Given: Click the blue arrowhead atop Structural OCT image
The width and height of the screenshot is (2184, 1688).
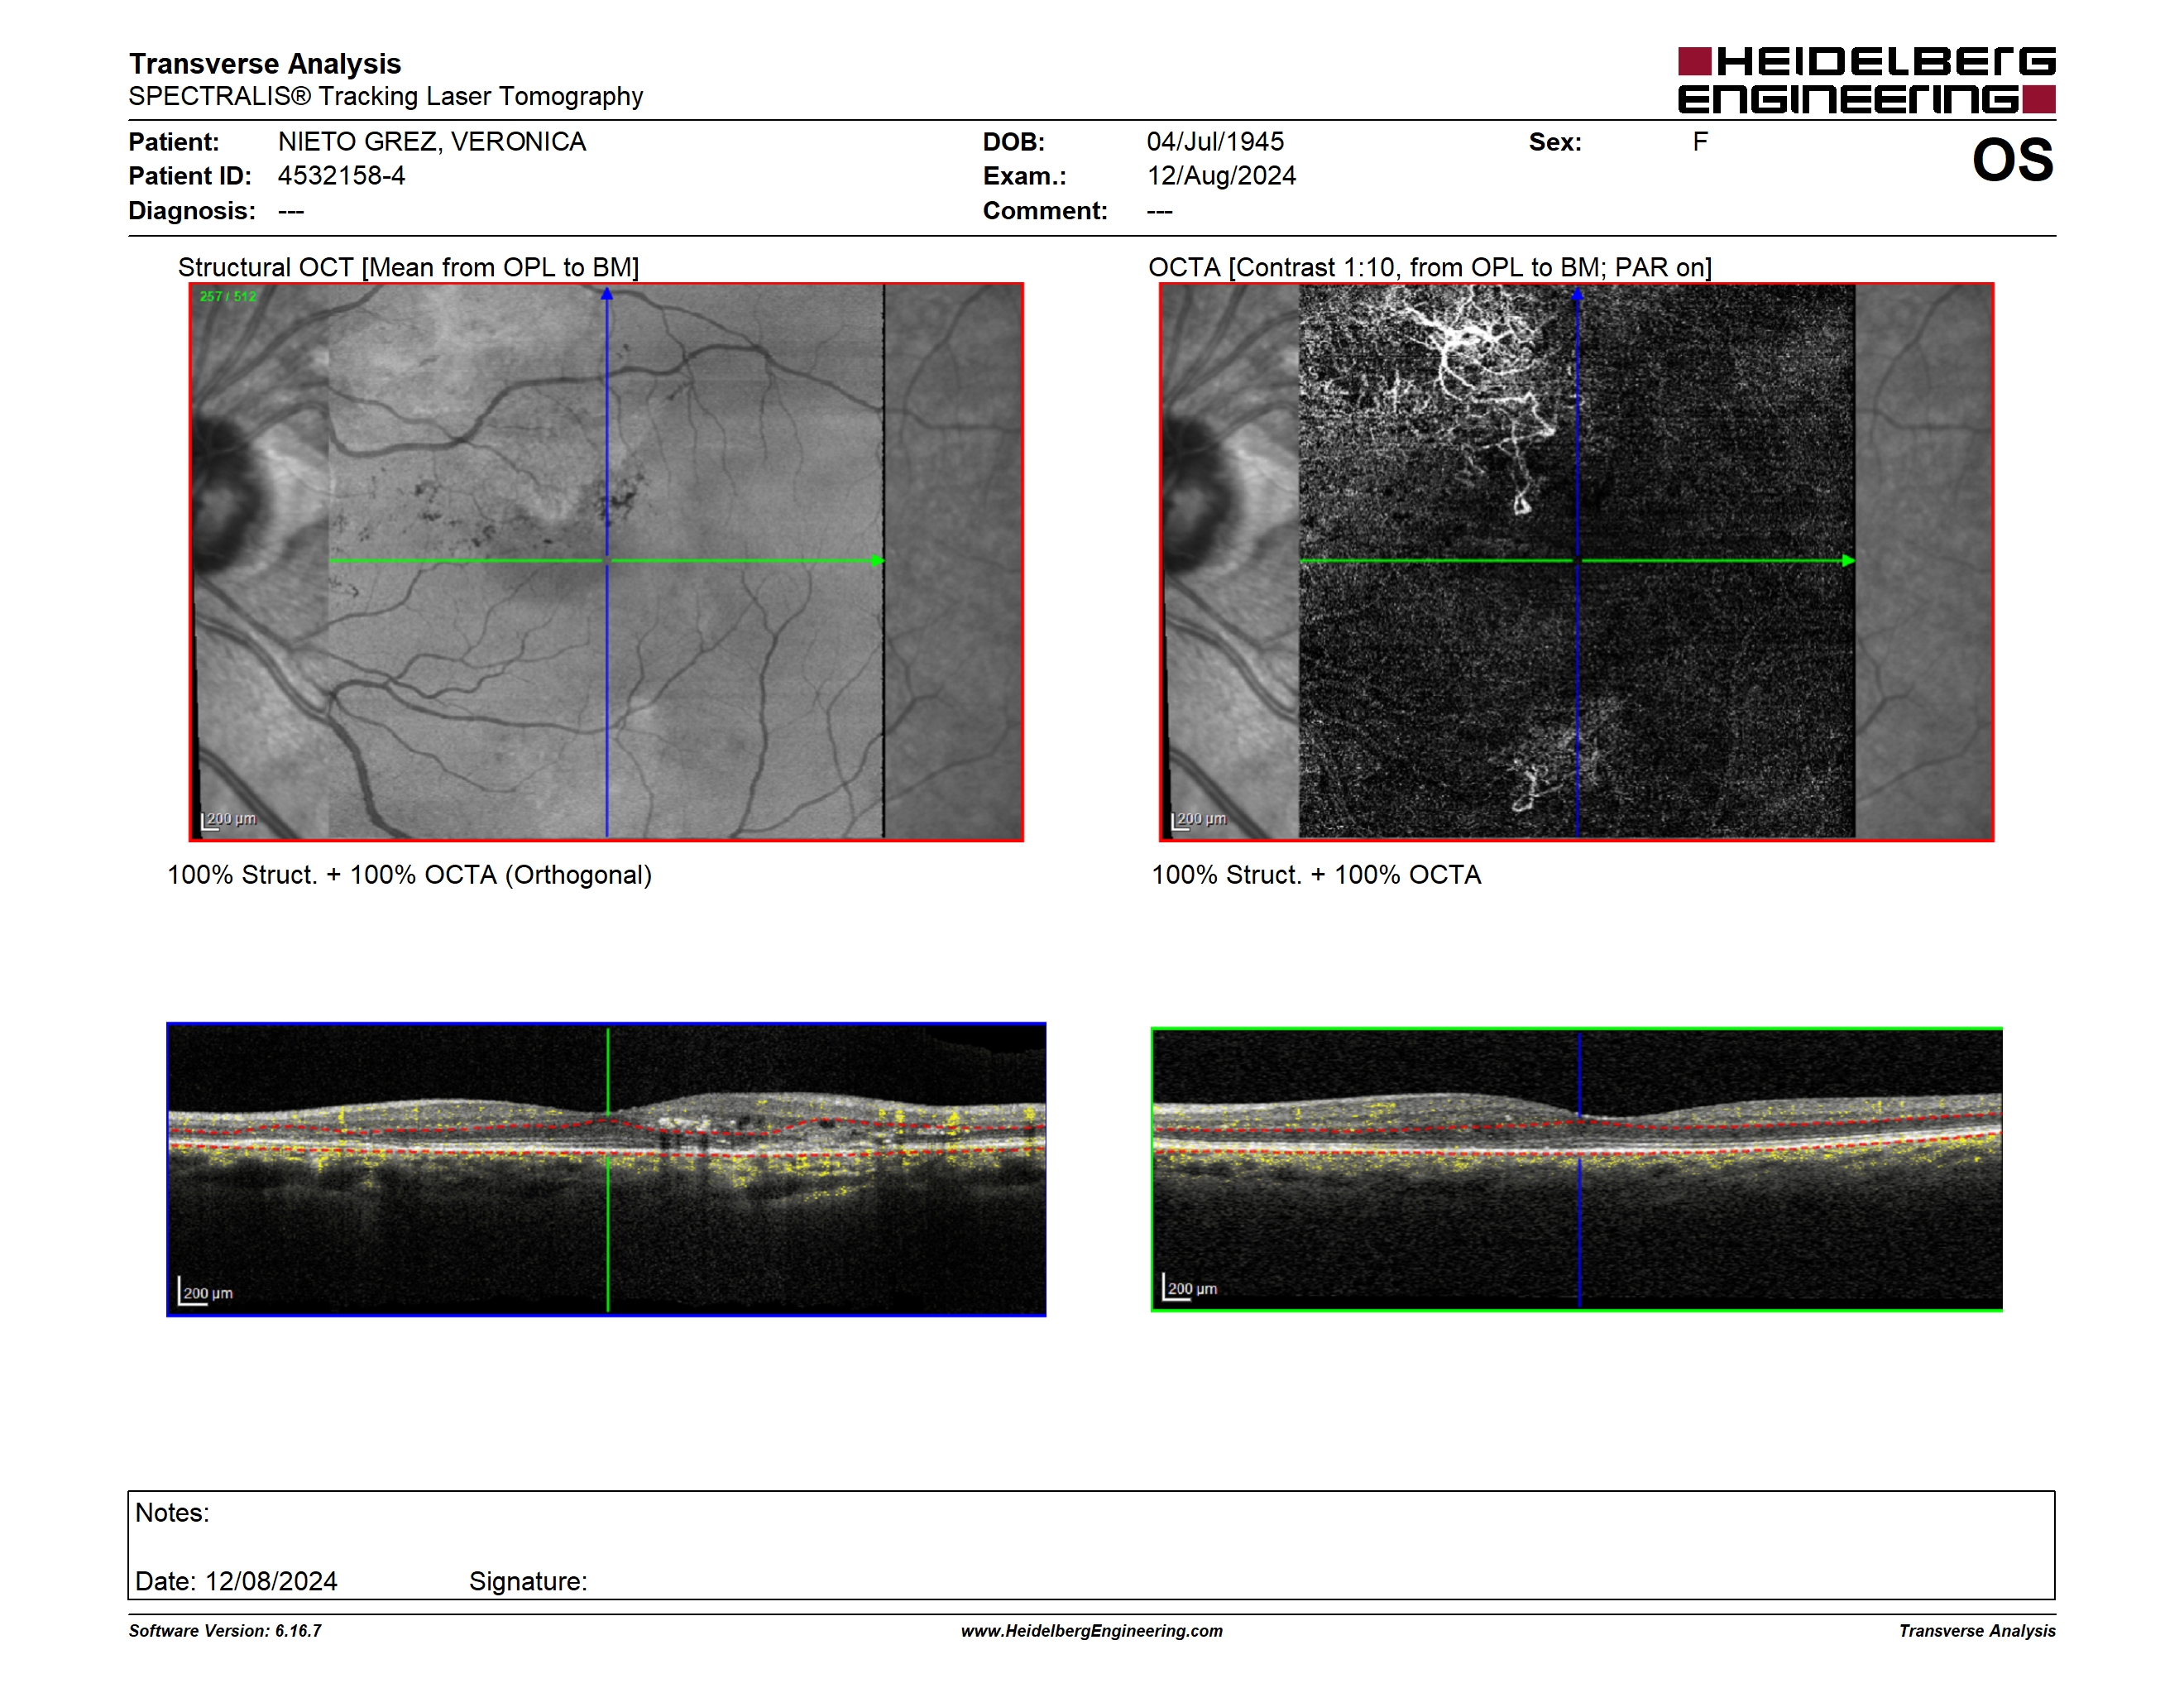Looking at the screenshot, I should pos(607,294).
